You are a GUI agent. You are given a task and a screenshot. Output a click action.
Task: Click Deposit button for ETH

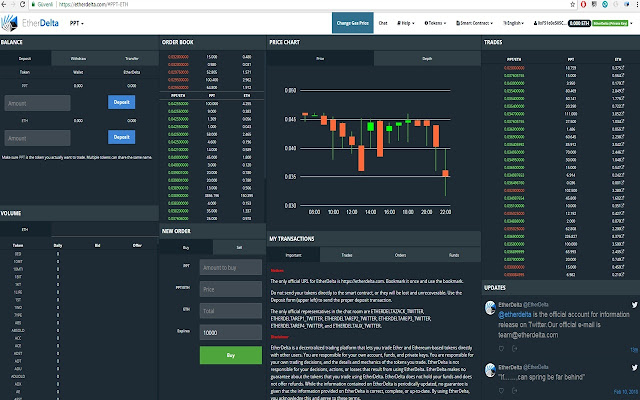(x=122, y=137)
